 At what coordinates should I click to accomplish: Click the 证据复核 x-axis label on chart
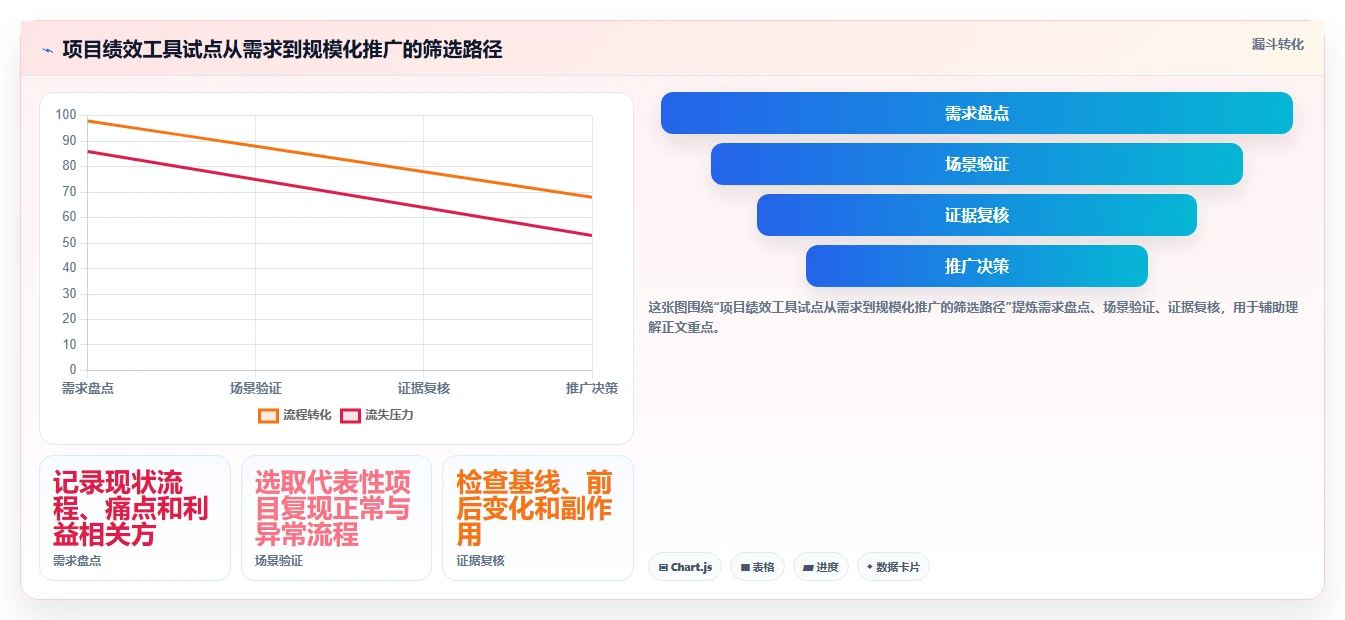(x=424, y=388)
